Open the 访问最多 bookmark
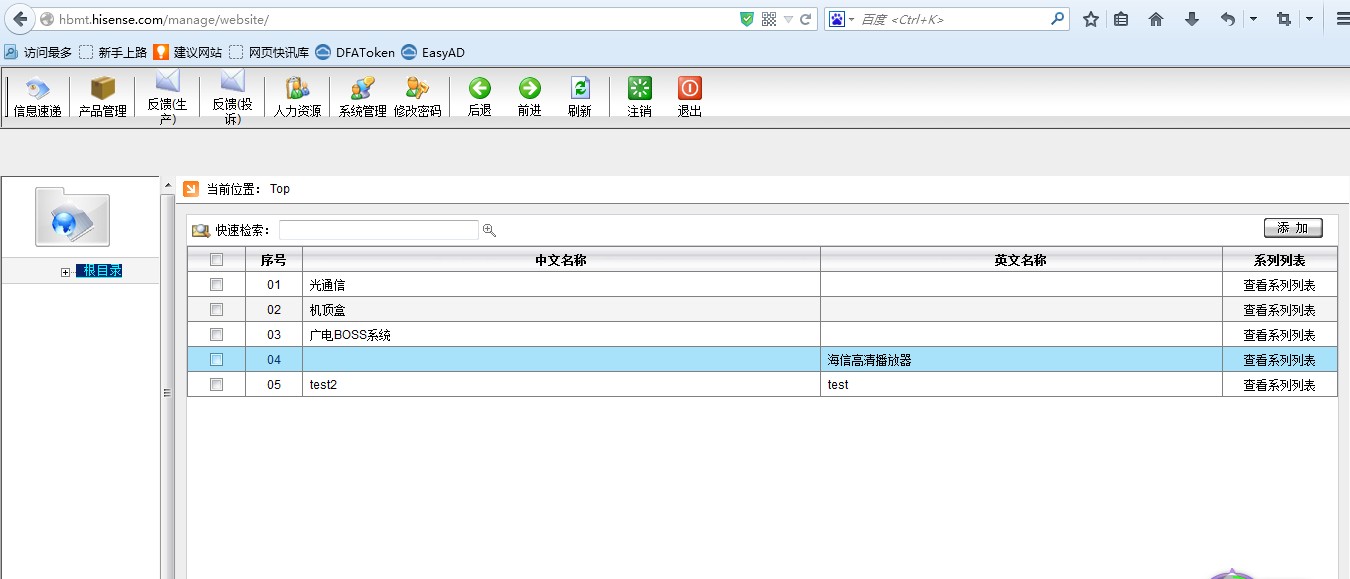The width and height of the screenshot is (1350, 579). 38,52
